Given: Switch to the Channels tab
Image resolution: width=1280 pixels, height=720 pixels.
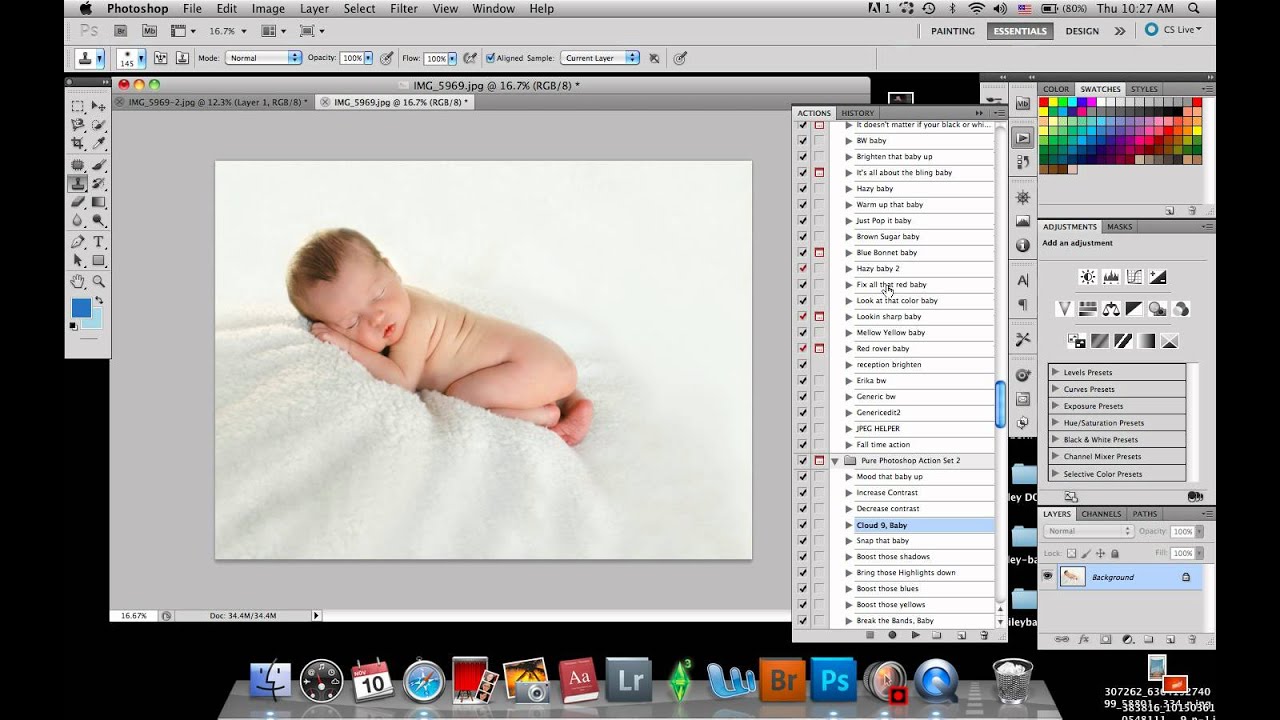Looking at the screenshot, I should tap(1102, 514).
